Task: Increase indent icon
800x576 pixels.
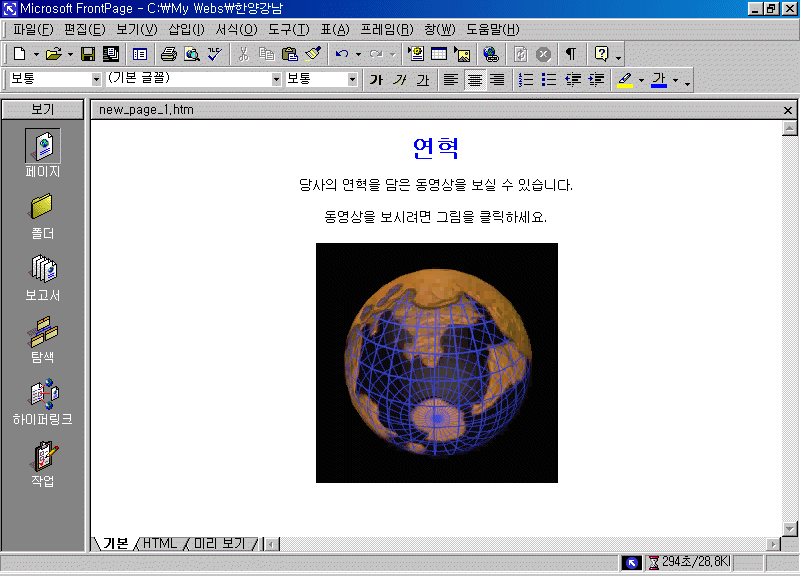Action: [x=596, y=80]
